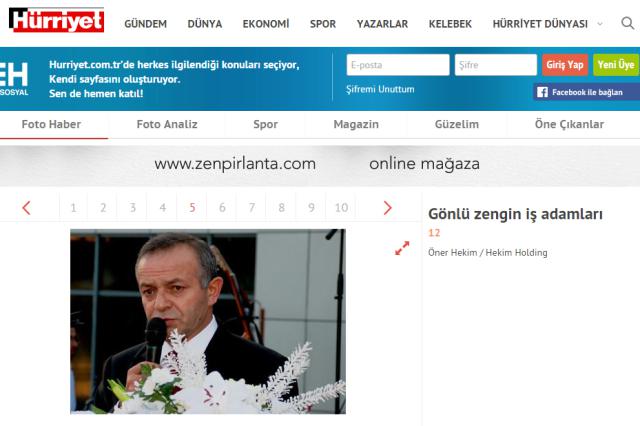Go to previous photo with left arrow

[x=27, y=208]
